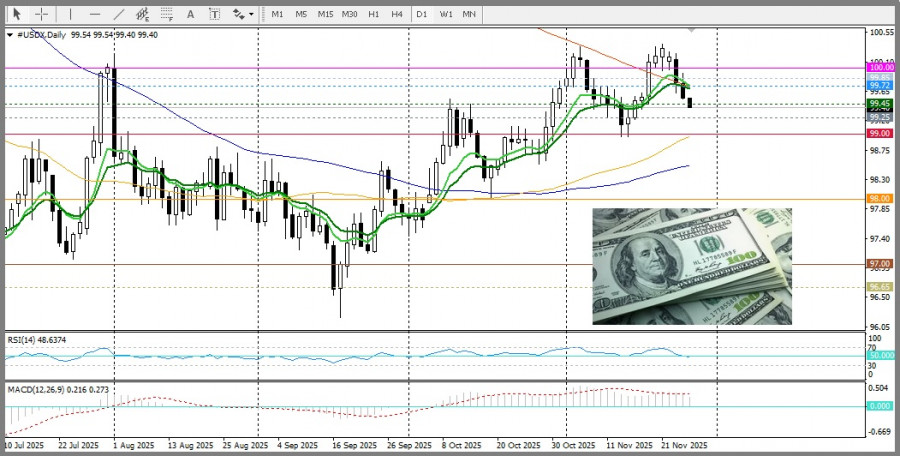Choose the trendline drawing tool
Screen dimensions: 900x456
[x=119, y=14]
